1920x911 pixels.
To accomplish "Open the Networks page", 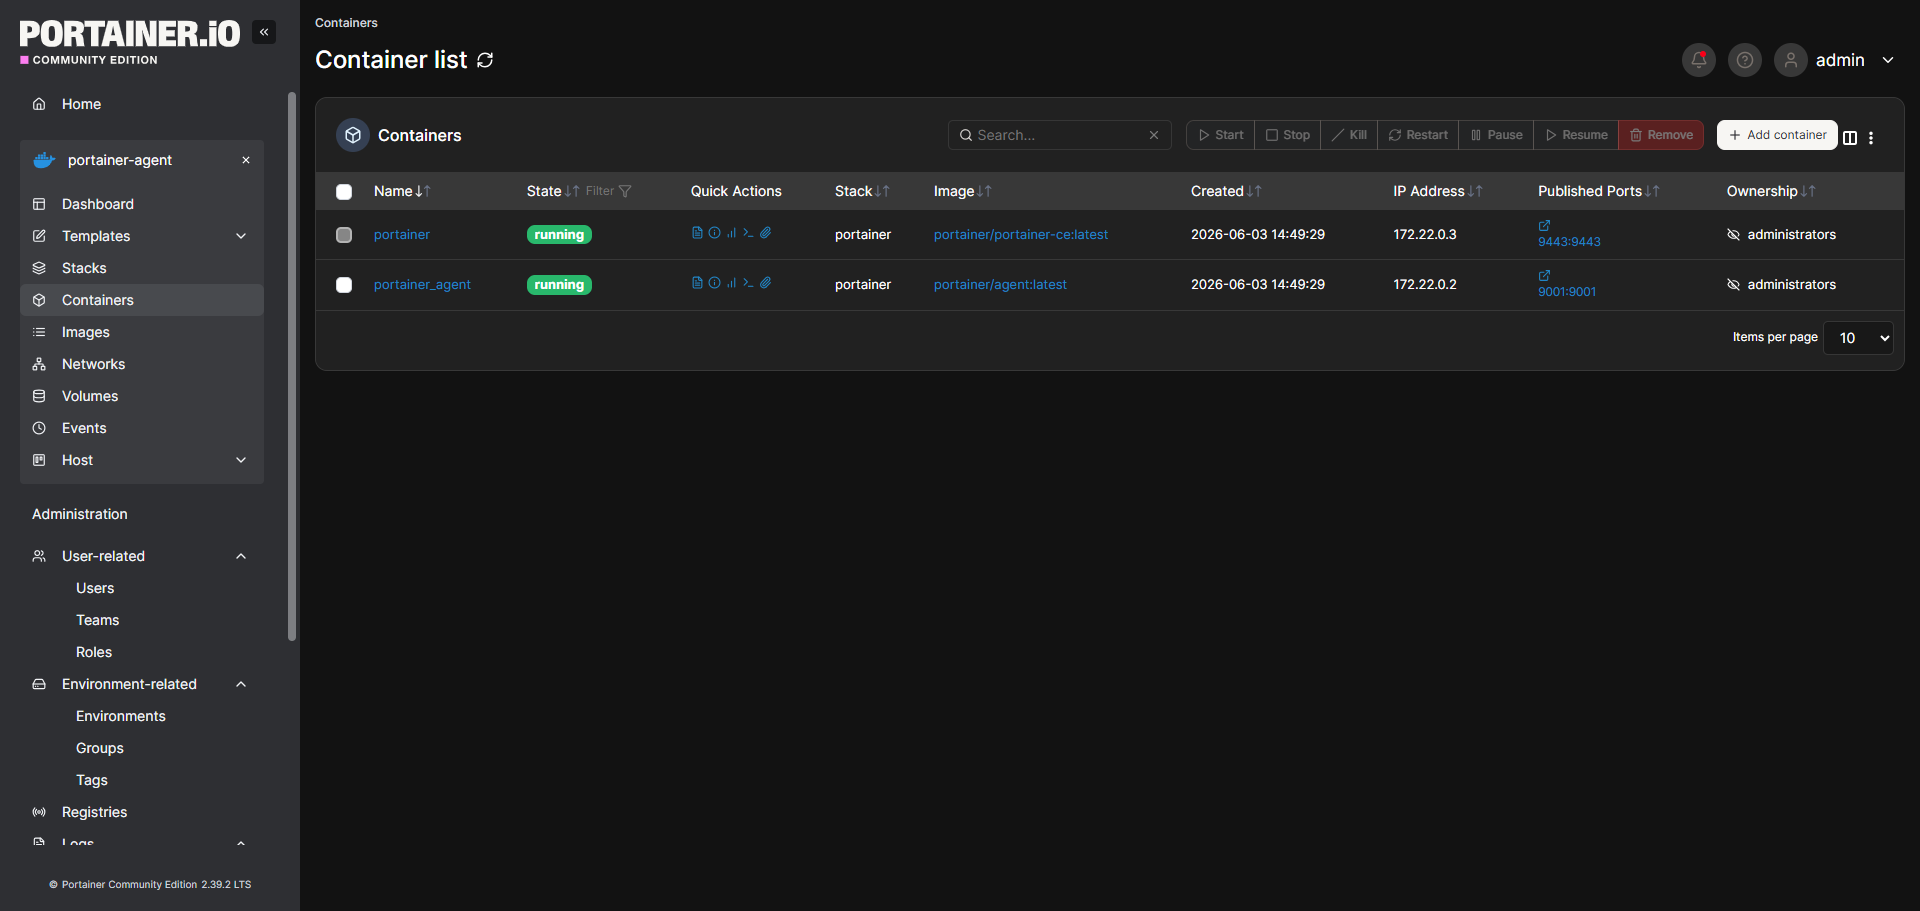I will pos(142,364).
